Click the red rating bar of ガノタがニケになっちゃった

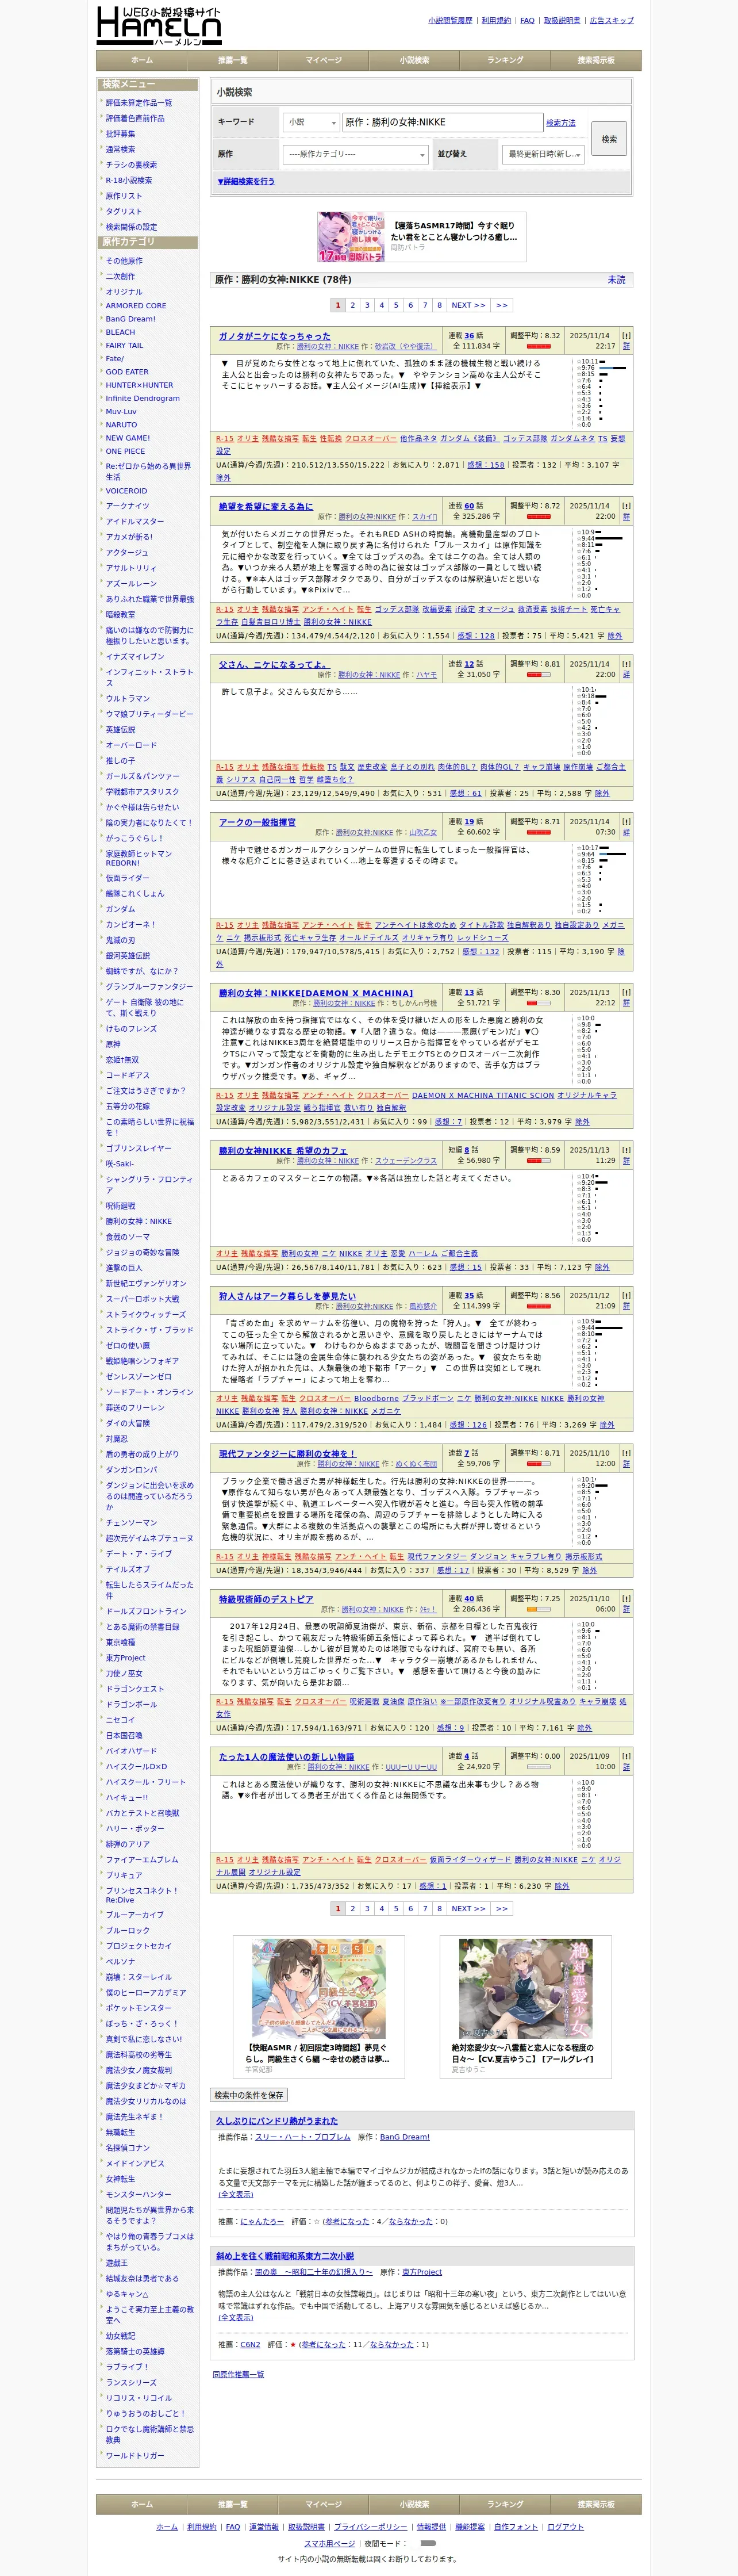(538, 346)
